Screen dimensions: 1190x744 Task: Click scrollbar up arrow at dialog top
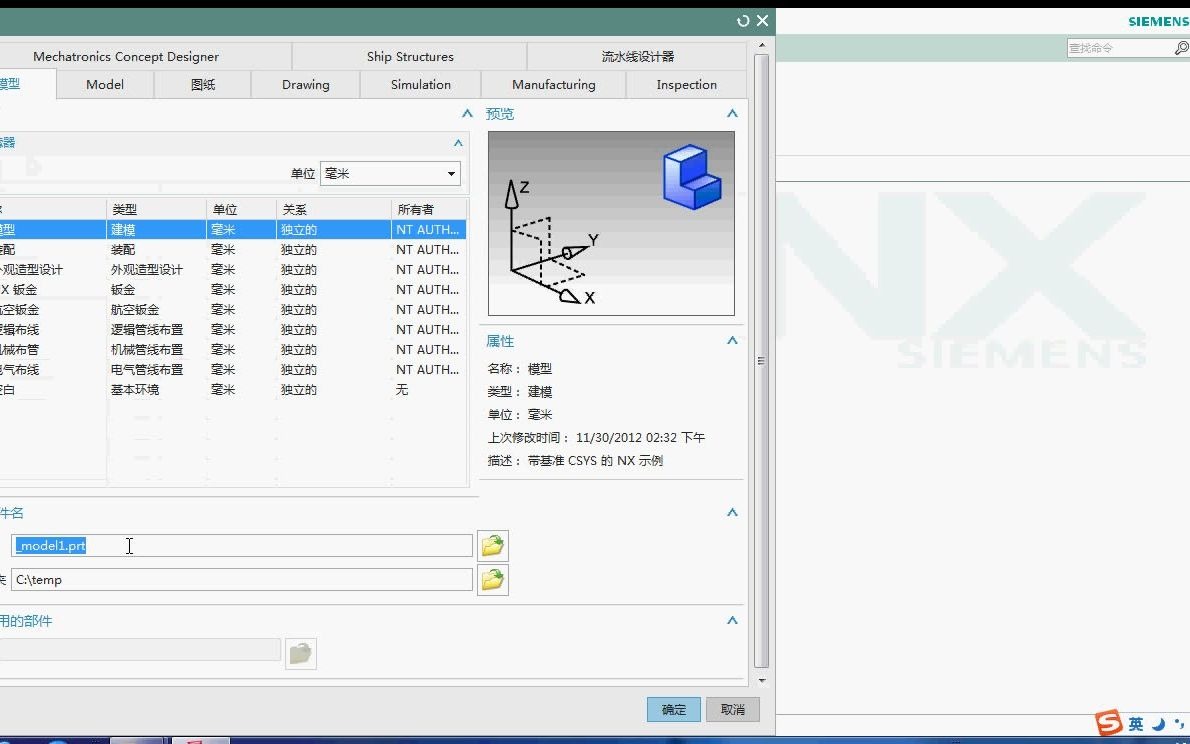(762, 46)
